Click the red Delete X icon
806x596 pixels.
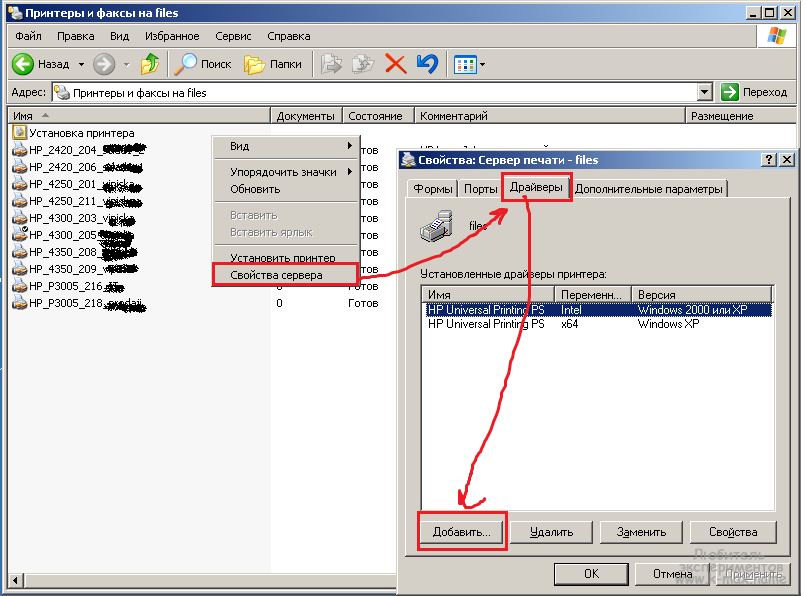click(x=395, y=64)
